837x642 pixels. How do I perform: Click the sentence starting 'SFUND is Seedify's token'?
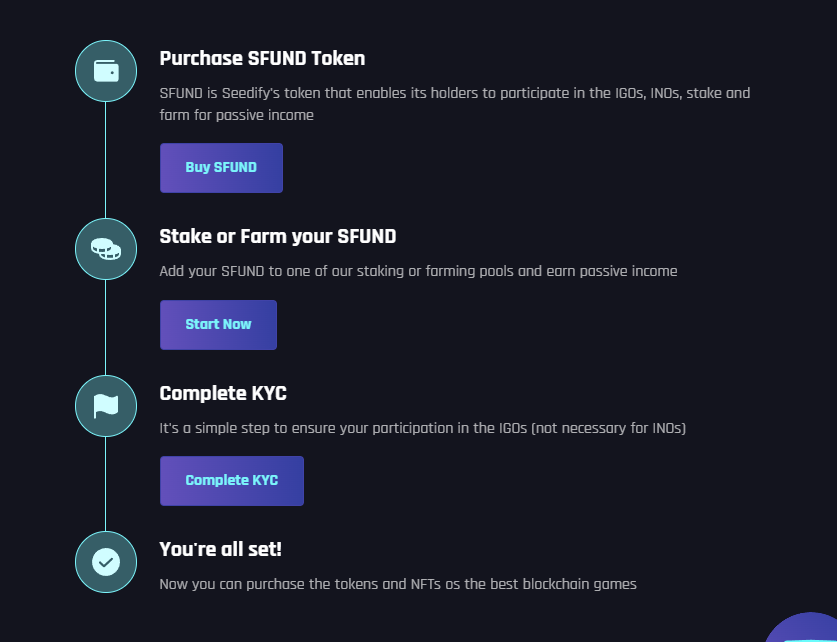[455, 104]
